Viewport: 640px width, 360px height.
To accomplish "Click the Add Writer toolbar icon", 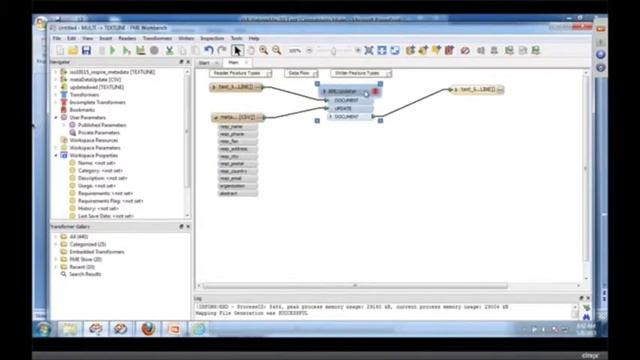I will pyautogui.click(x=423, y=50).
